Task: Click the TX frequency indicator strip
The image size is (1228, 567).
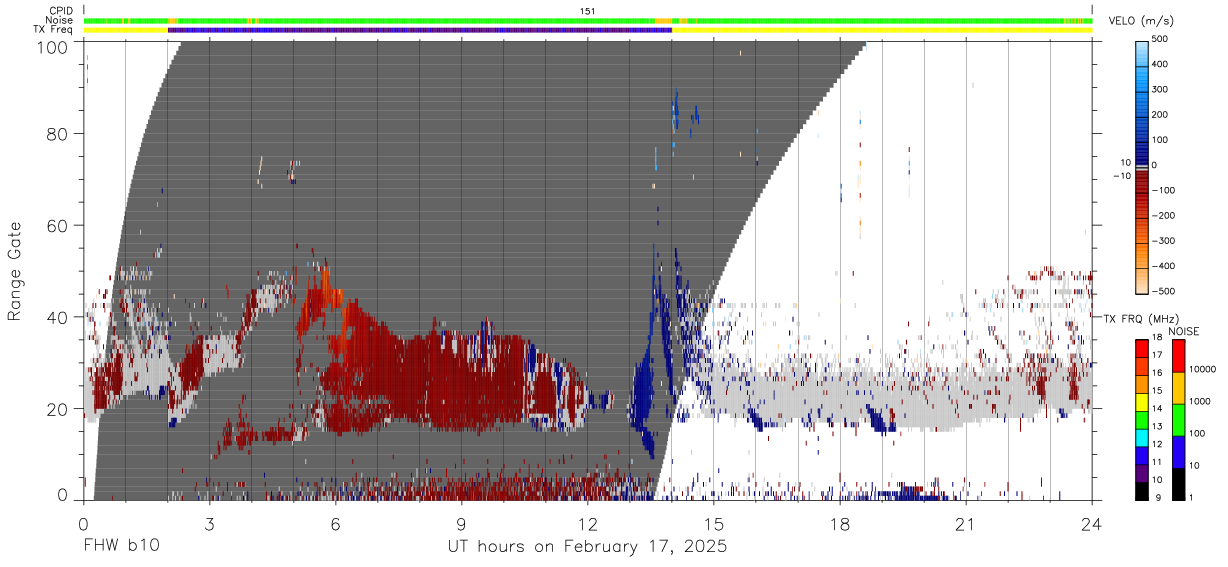Action: [x=587, y=30]
